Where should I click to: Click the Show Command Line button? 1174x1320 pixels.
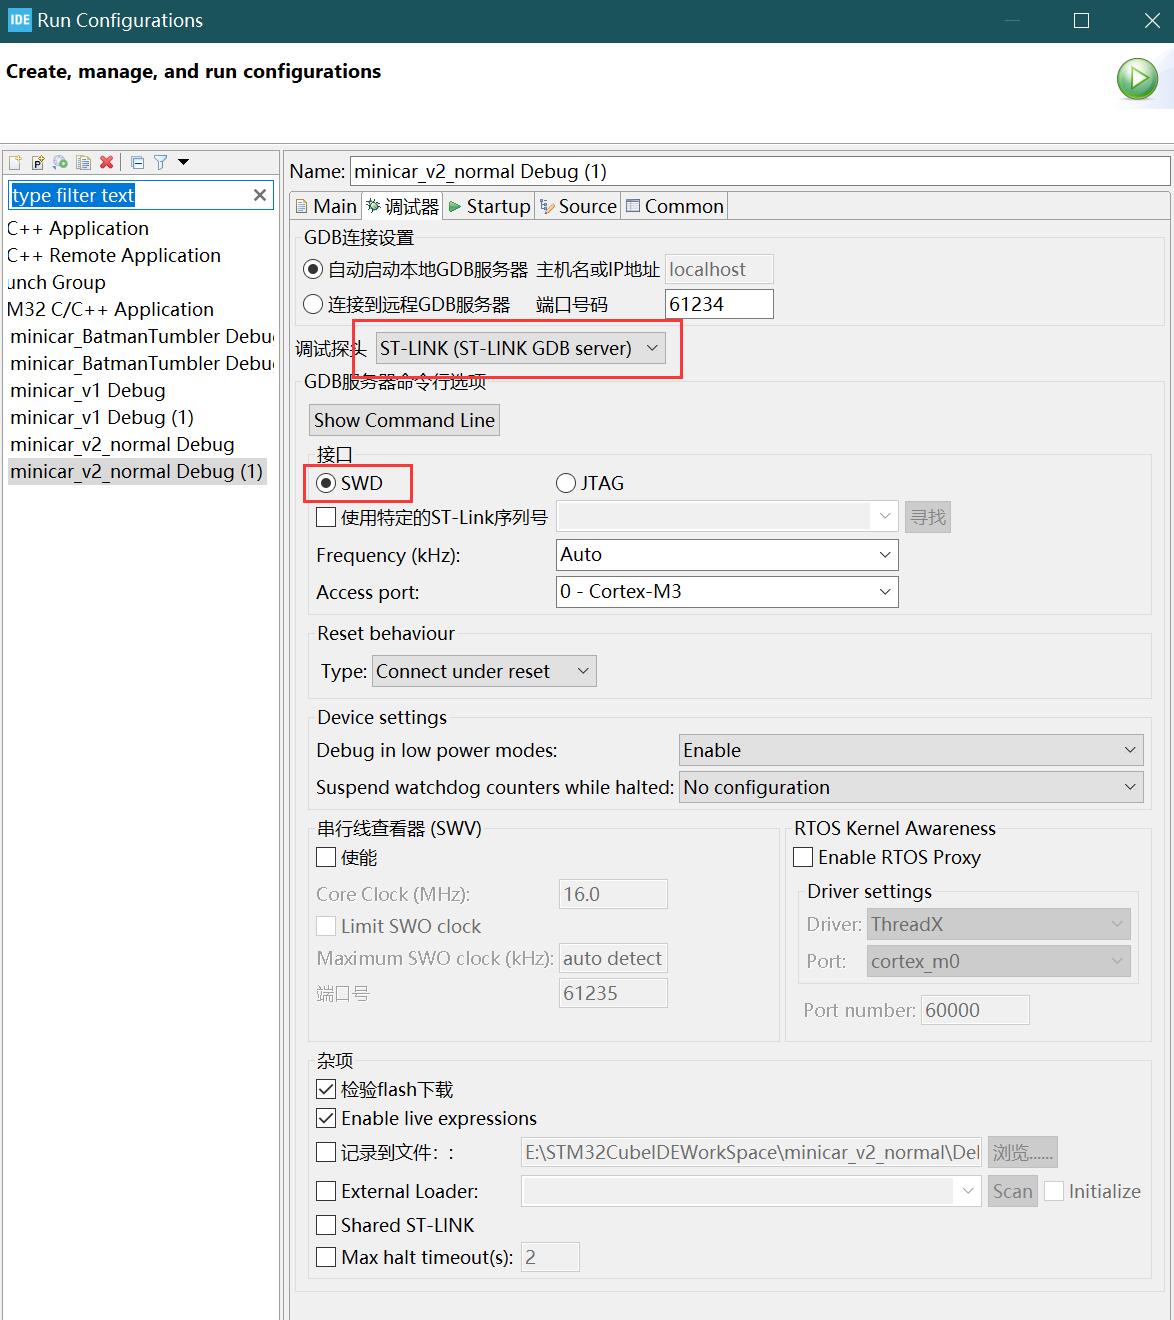point(404,420)
